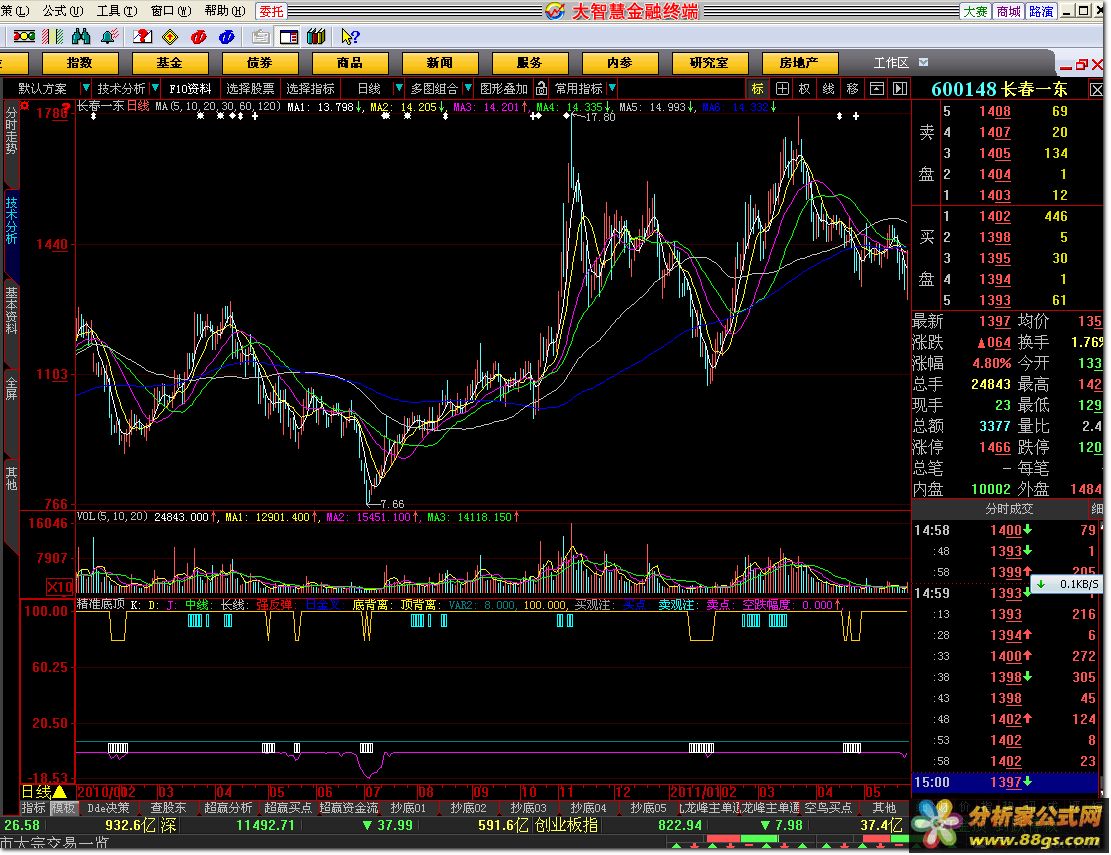The width and height of the screenshot is (1111, 855).
Task: Select the 研究室 yellow tab
Action: (x=709, y=63)
